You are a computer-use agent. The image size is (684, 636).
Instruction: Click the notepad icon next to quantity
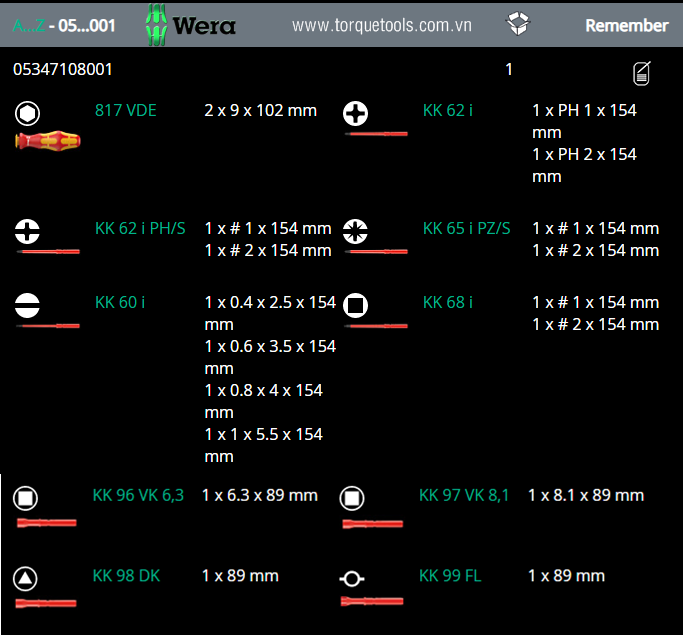coord(642,72)
